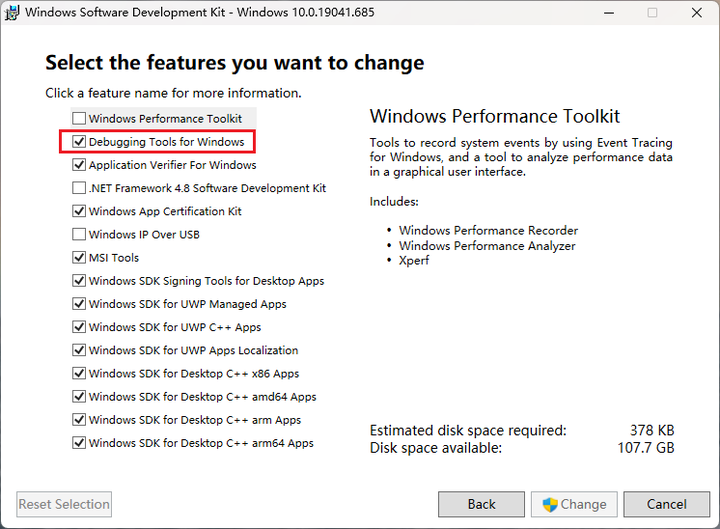Minimize the SDK installer window

click(607, 13)
